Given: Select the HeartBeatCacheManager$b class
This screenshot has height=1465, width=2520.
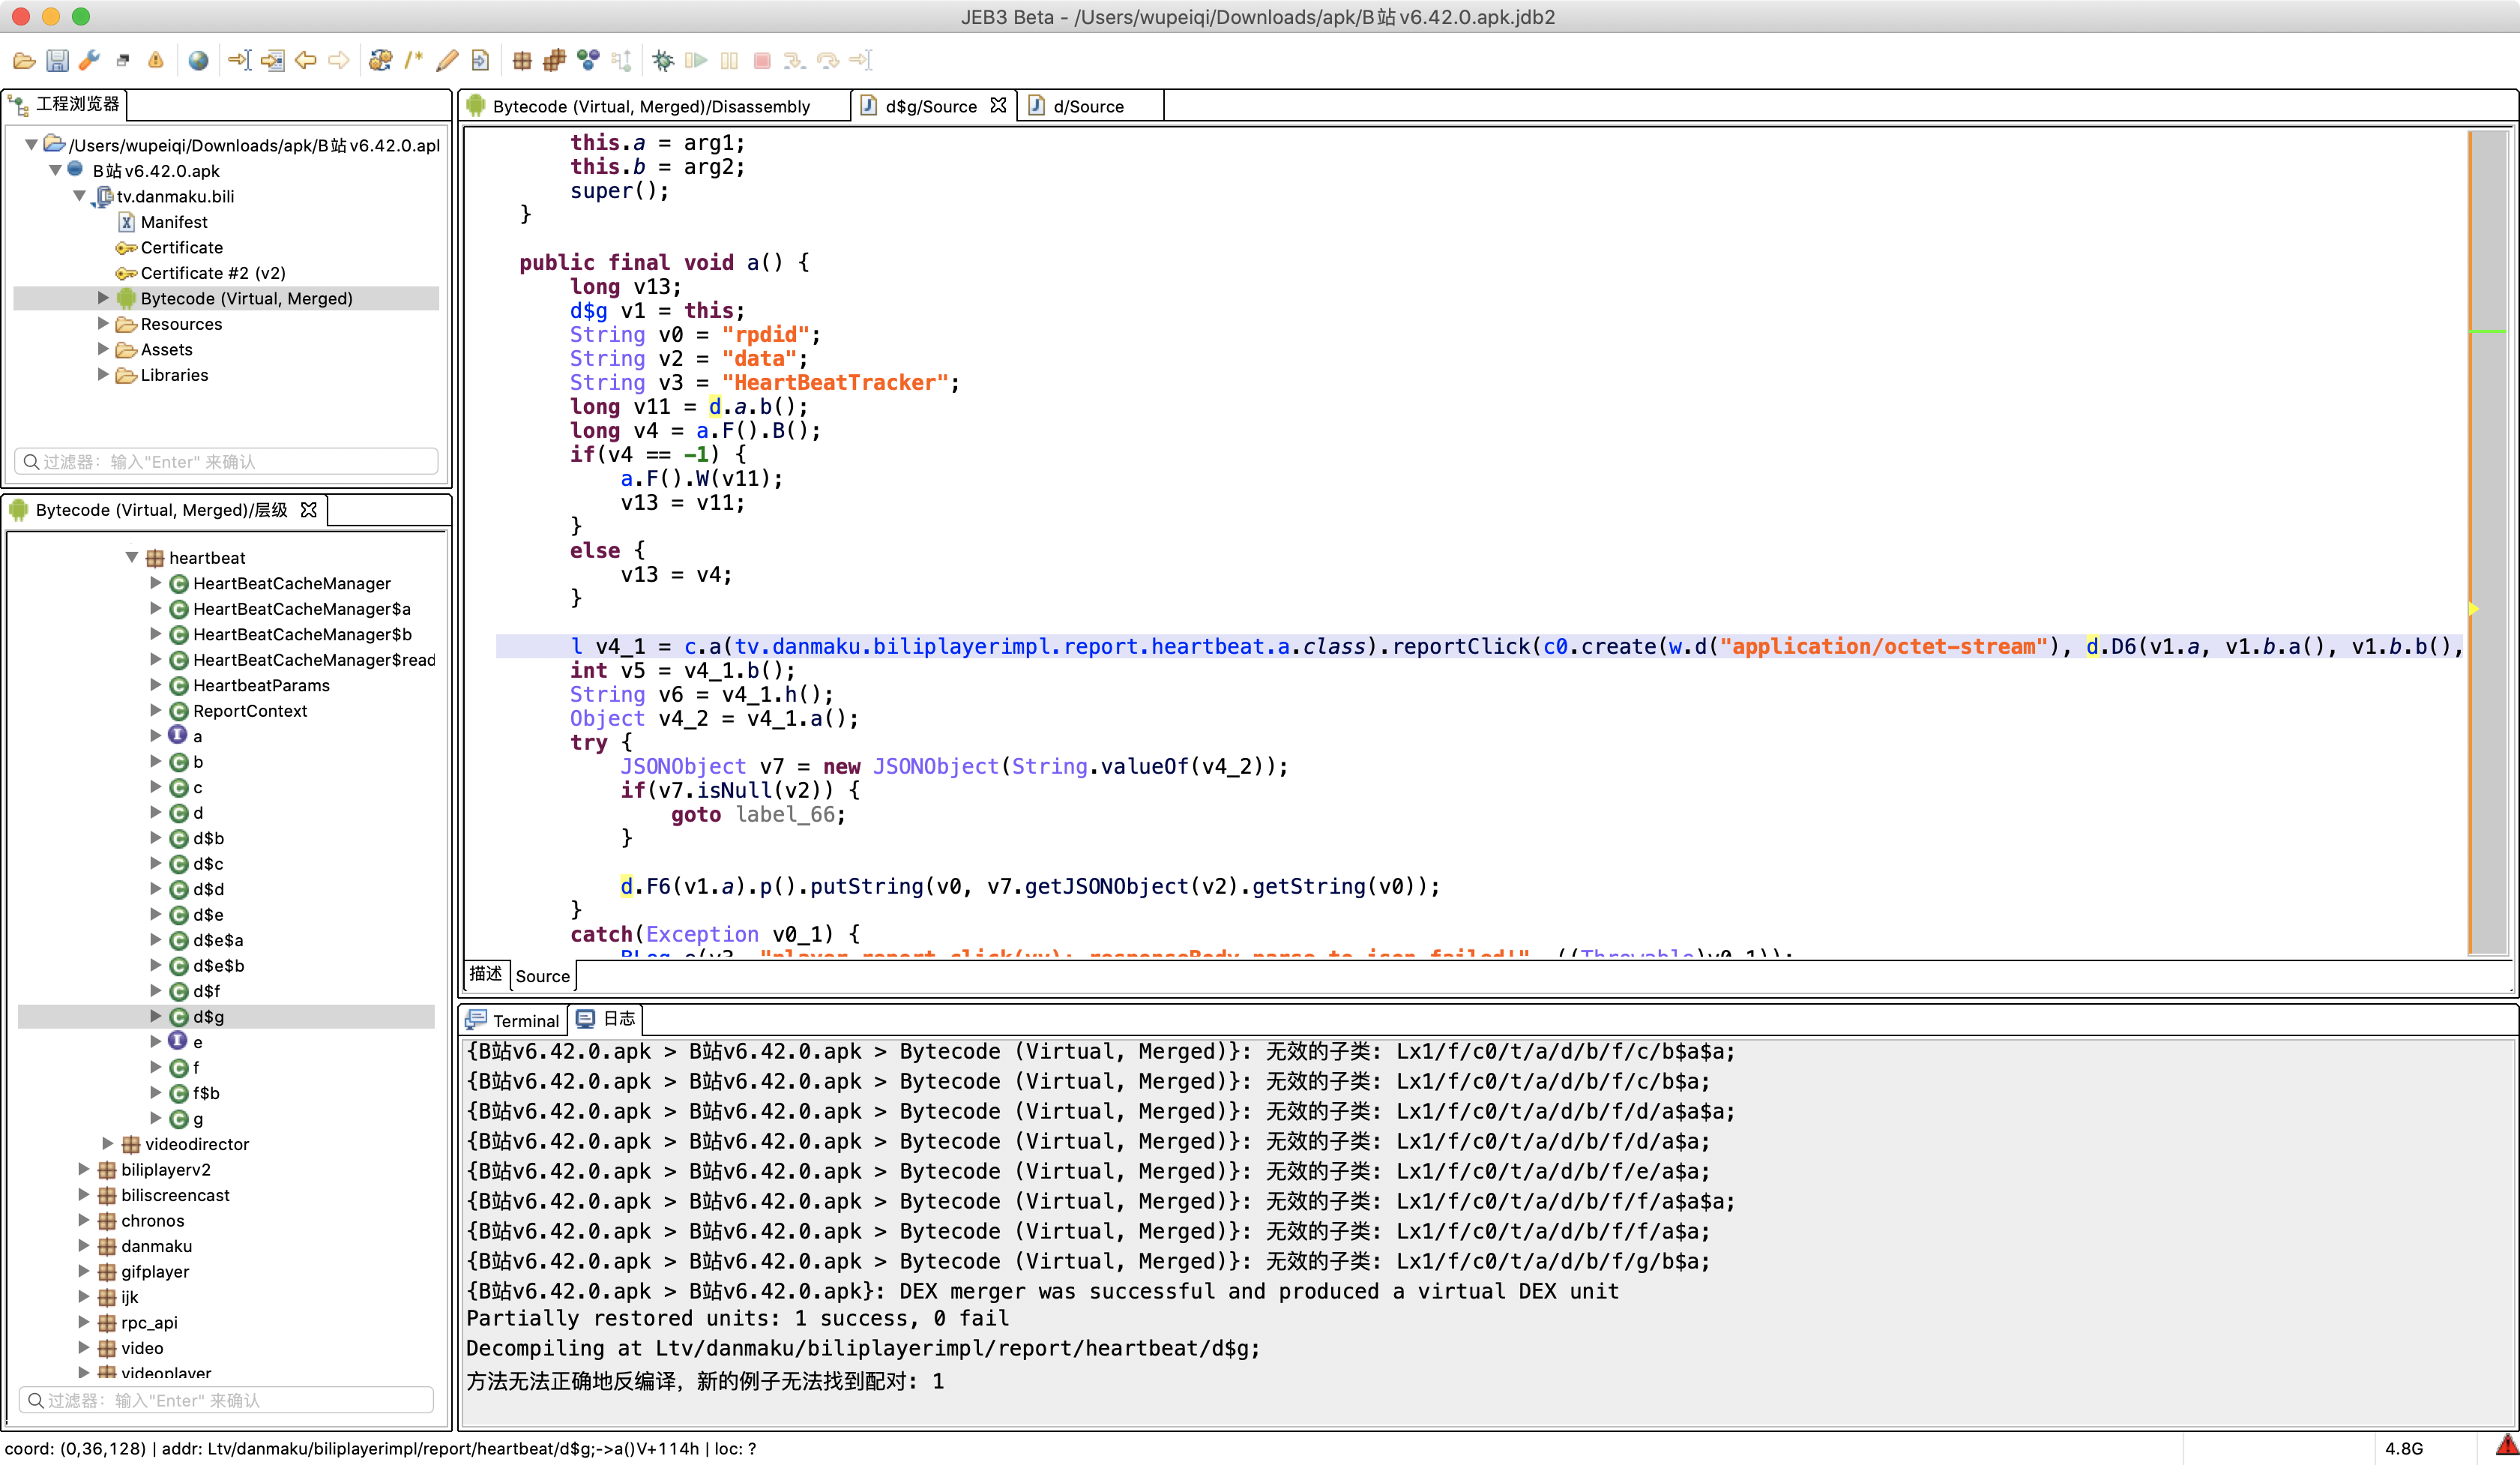Looking at the screenshot, I should 302,634.
